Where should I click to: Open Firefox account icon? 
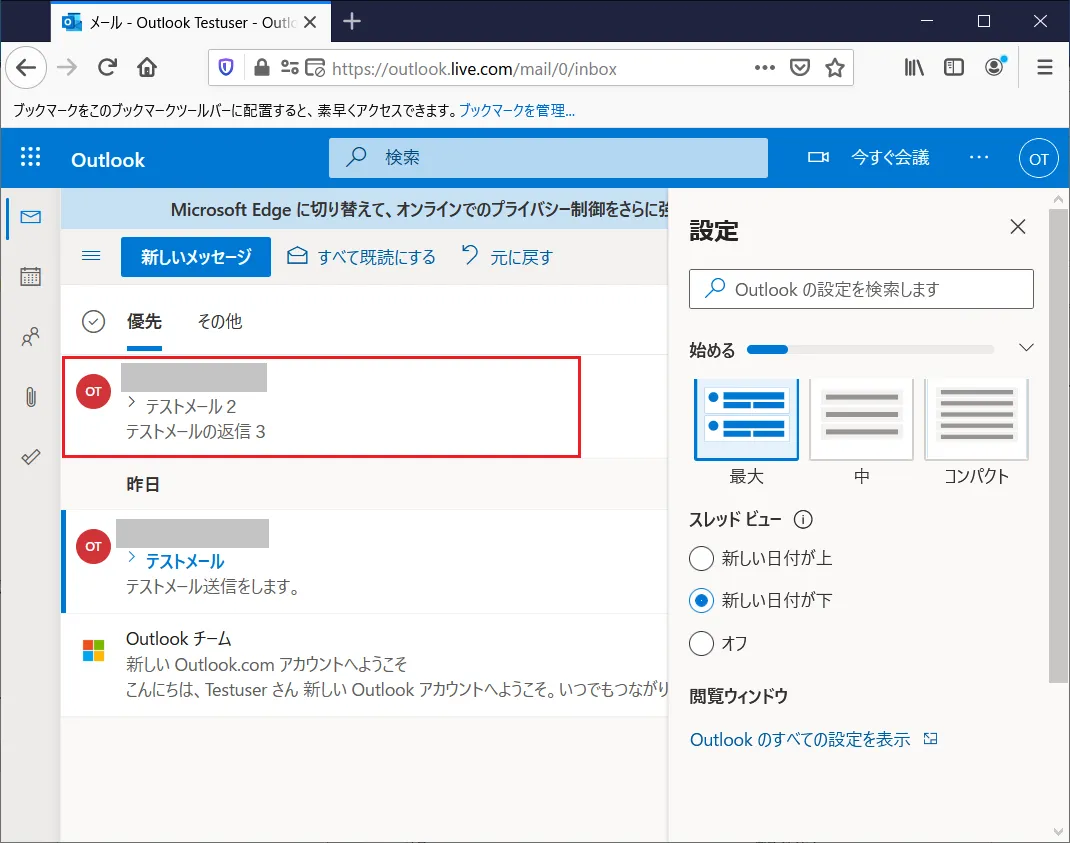[994, 66]
